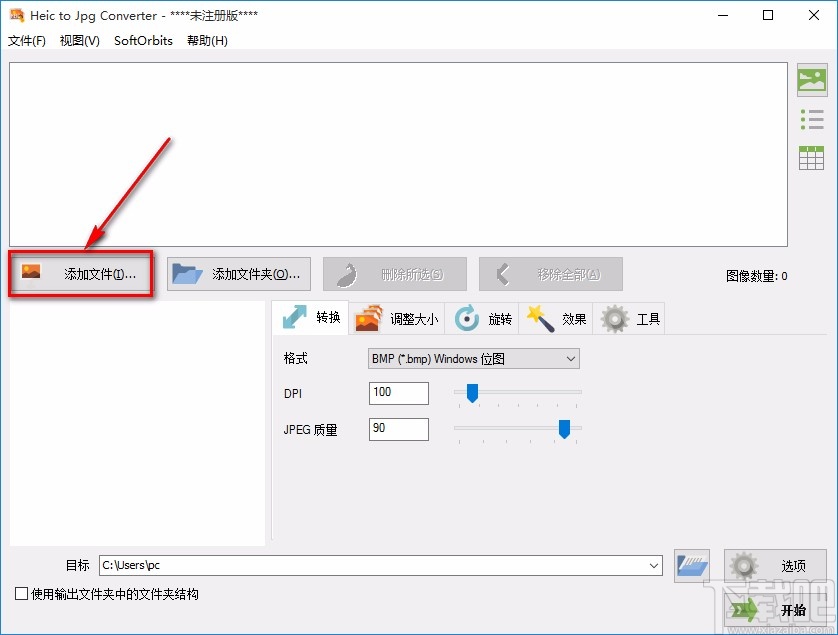Switch to details list view mode

tap(813, 118)
